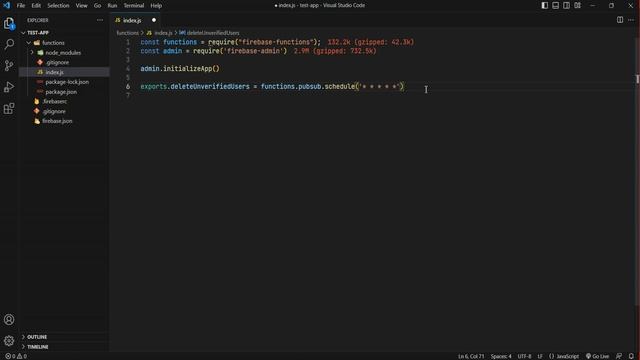Click the firebase-functions require string
Screen dimensions: 640x360
pos(276,42)
